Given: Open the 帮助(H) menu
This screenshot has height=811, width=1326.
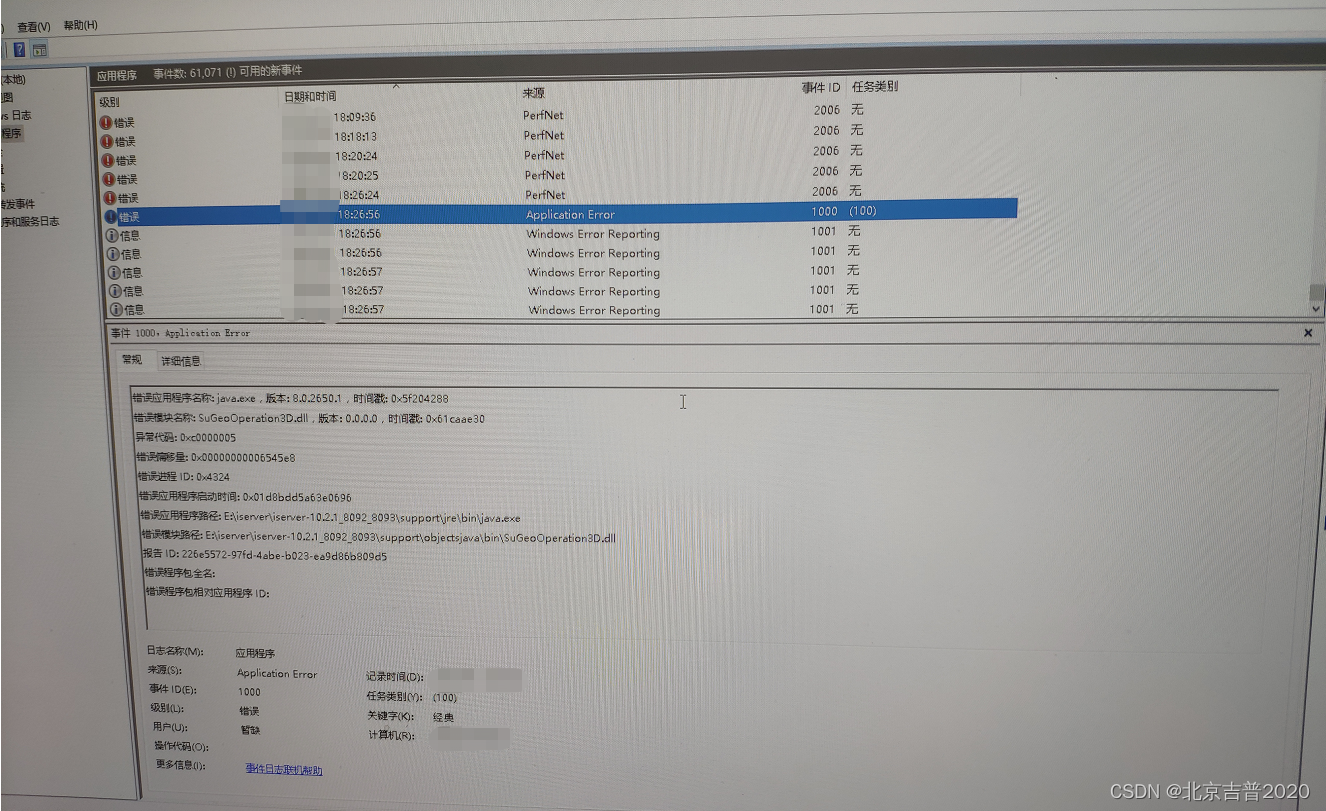Looking at the screenshot, I should [81, 25].
